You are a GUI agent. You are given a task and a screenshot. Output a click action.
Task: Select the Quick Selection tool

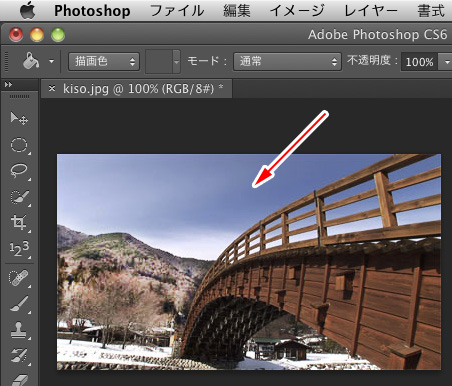[19, 197]
